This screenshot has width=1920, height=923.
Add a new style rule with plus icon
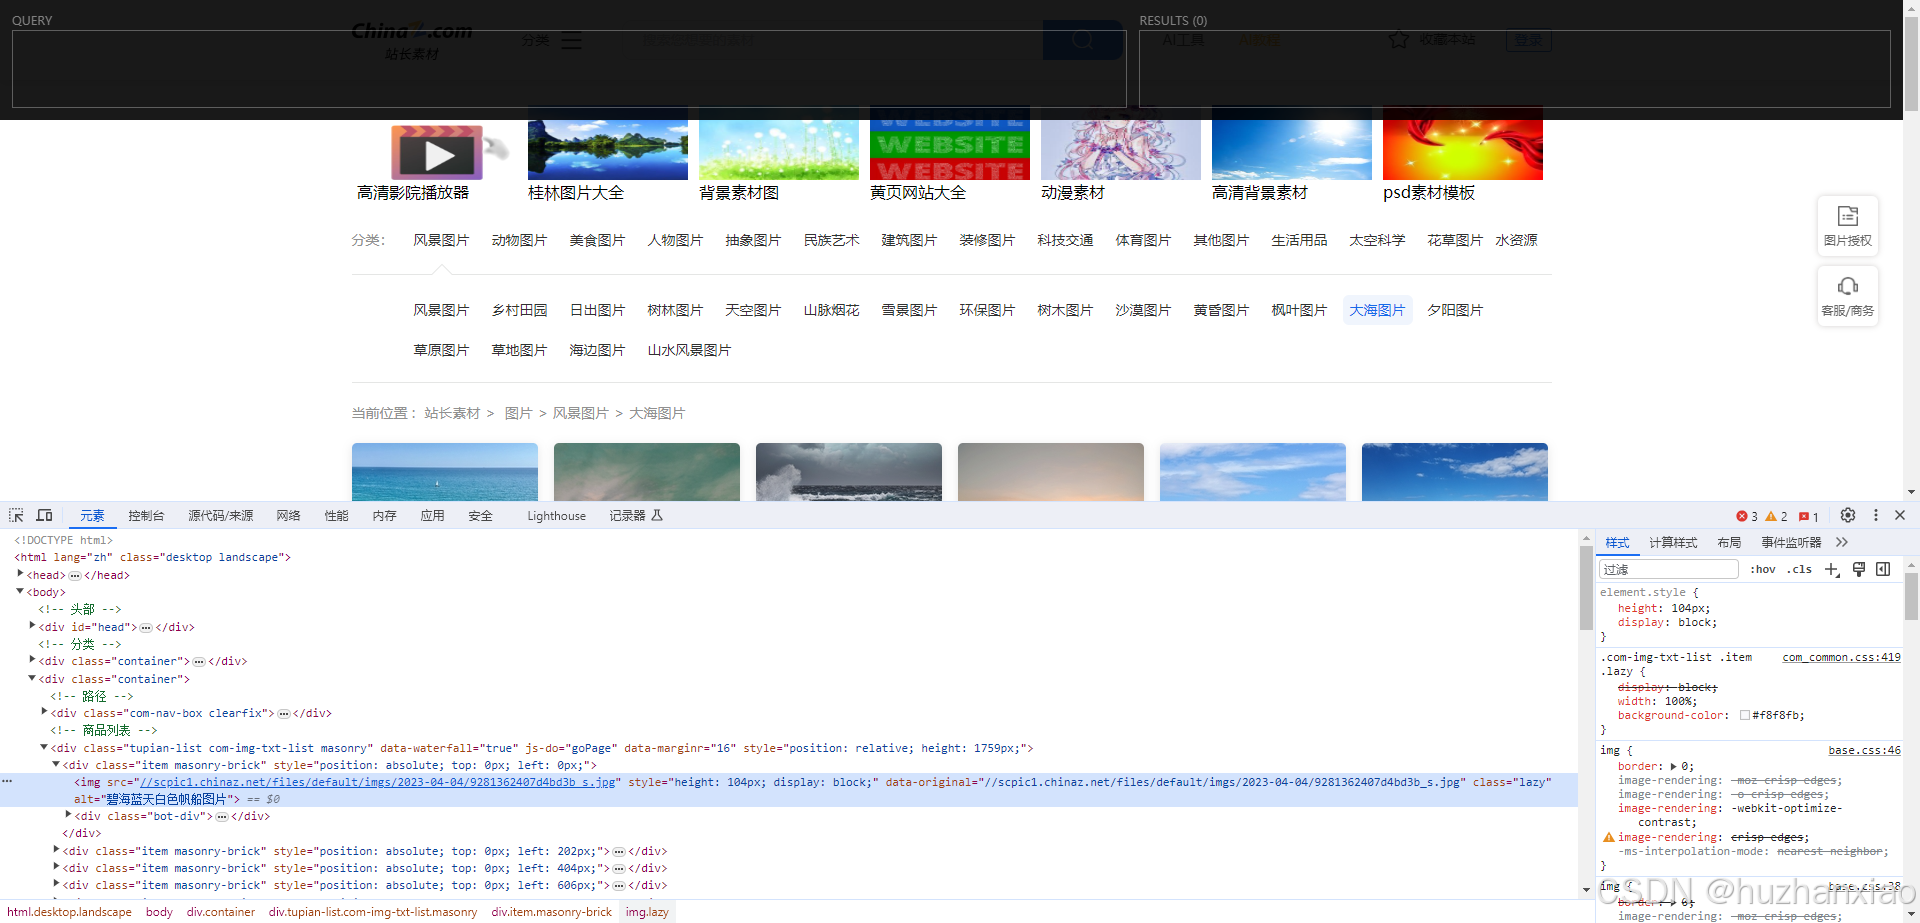point(1832,569)
